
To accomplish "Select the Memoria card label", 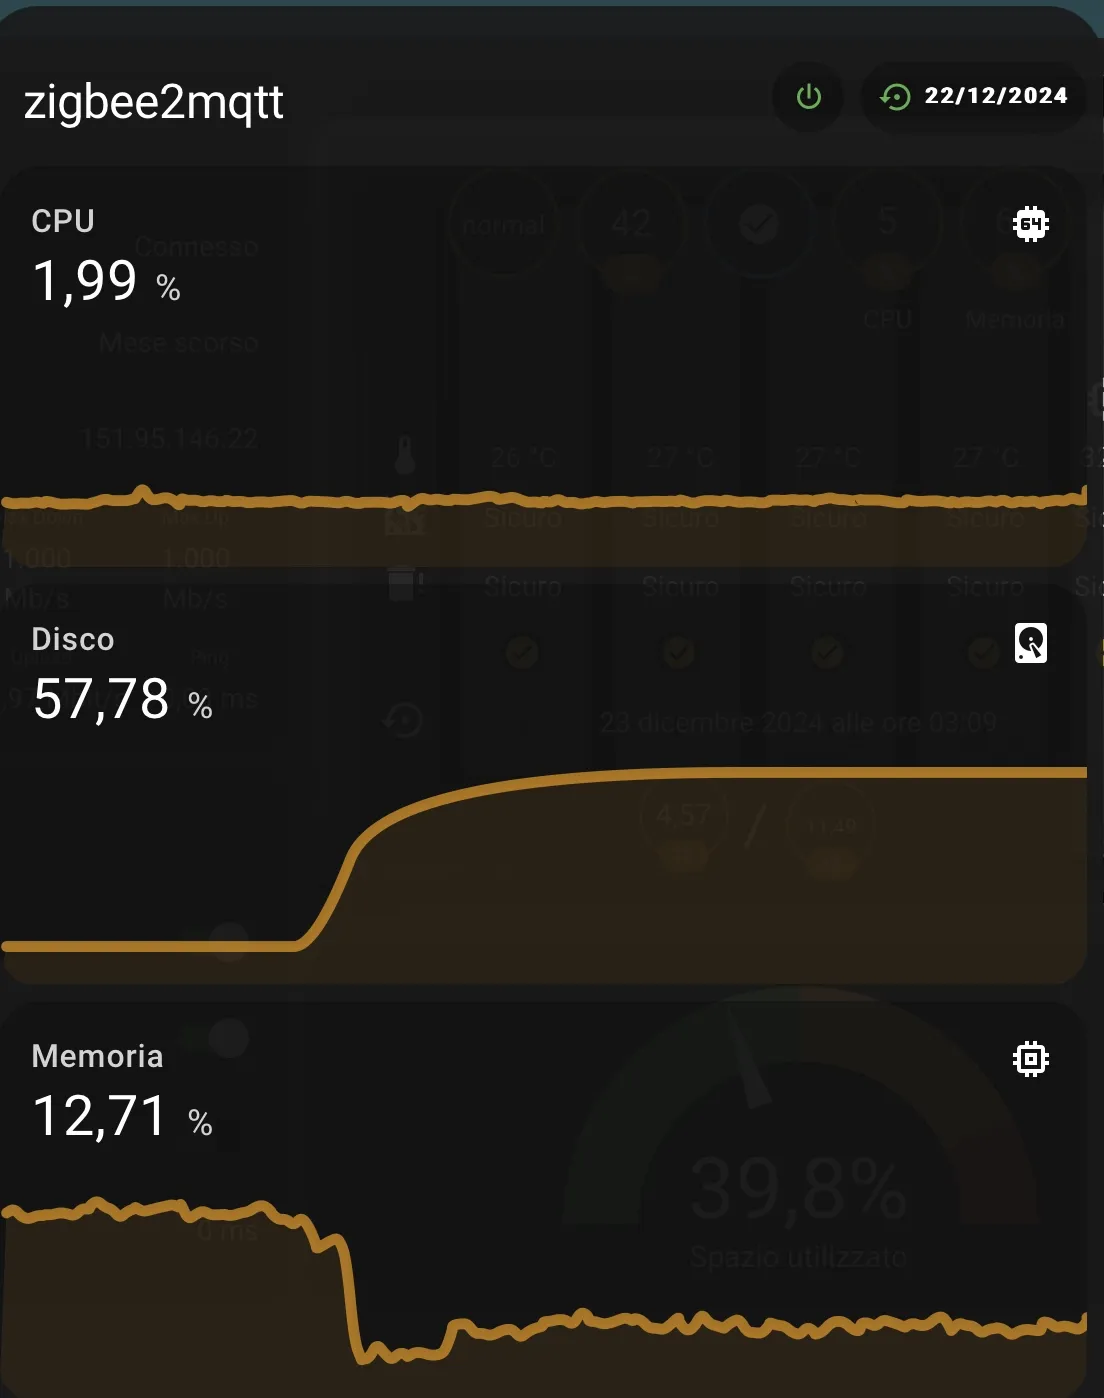I will [97, 1057].
